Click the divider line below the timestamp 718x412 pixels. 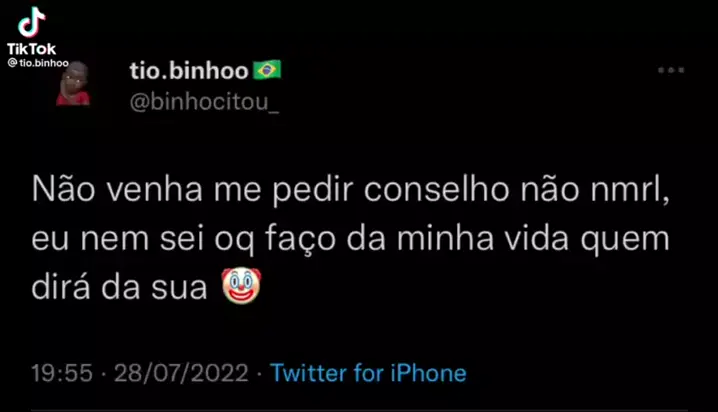click(359, 410)
